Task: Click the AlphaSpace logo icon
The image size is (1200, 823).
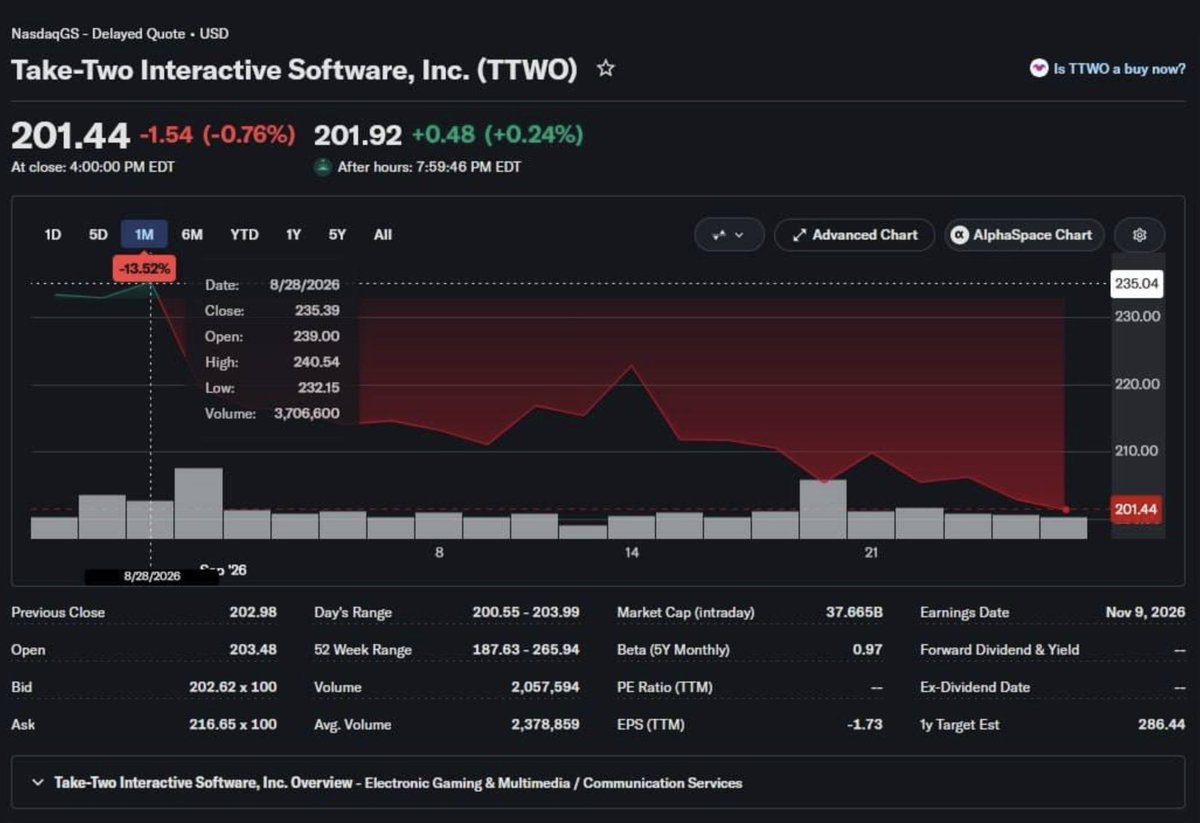Action: coord(959,235)
